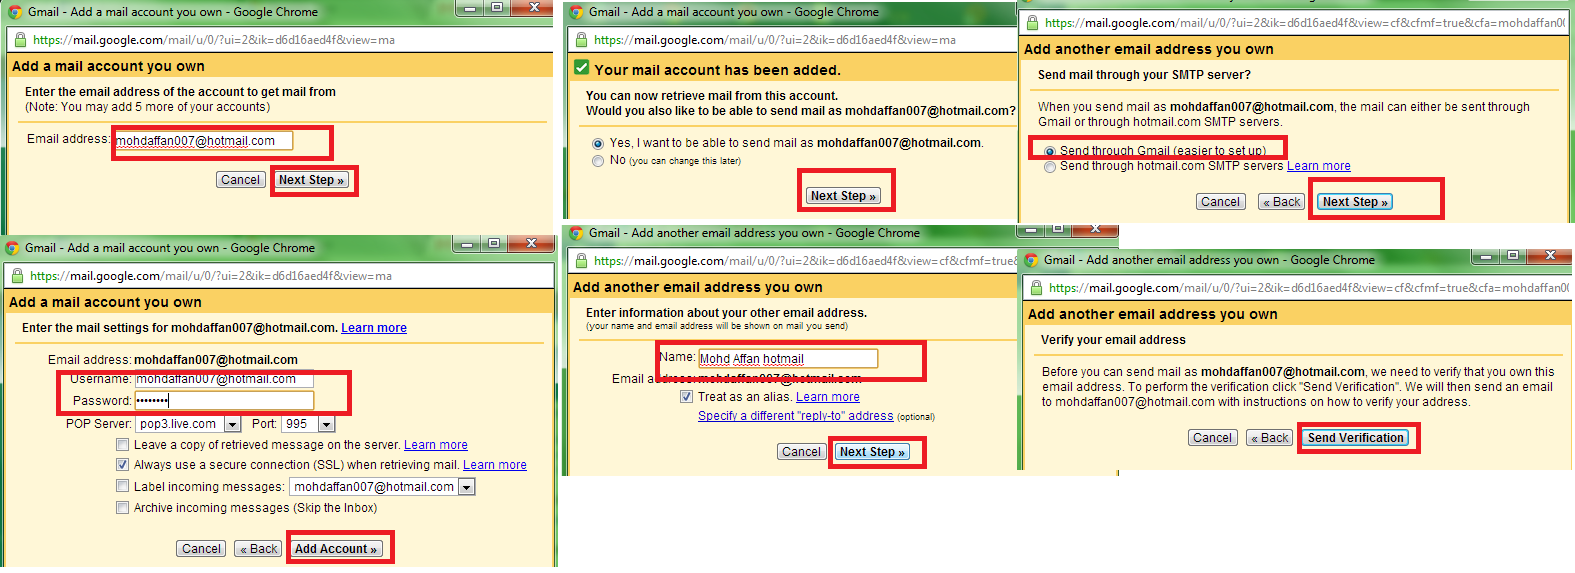1575x573 pixels.
Task: Click lock icon in the SMTP server window address bar
Action: click(1032, 22)
